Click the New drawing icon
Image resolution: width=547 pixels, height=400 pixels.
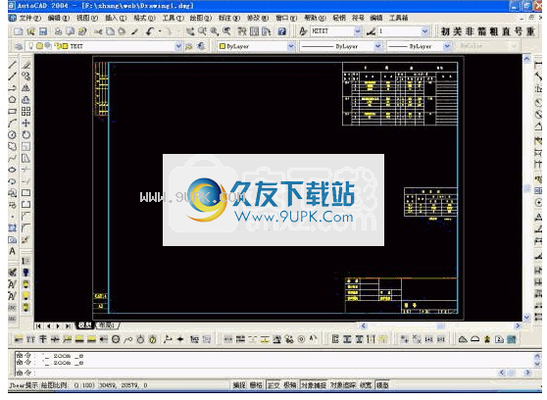[x=18, y=32]
